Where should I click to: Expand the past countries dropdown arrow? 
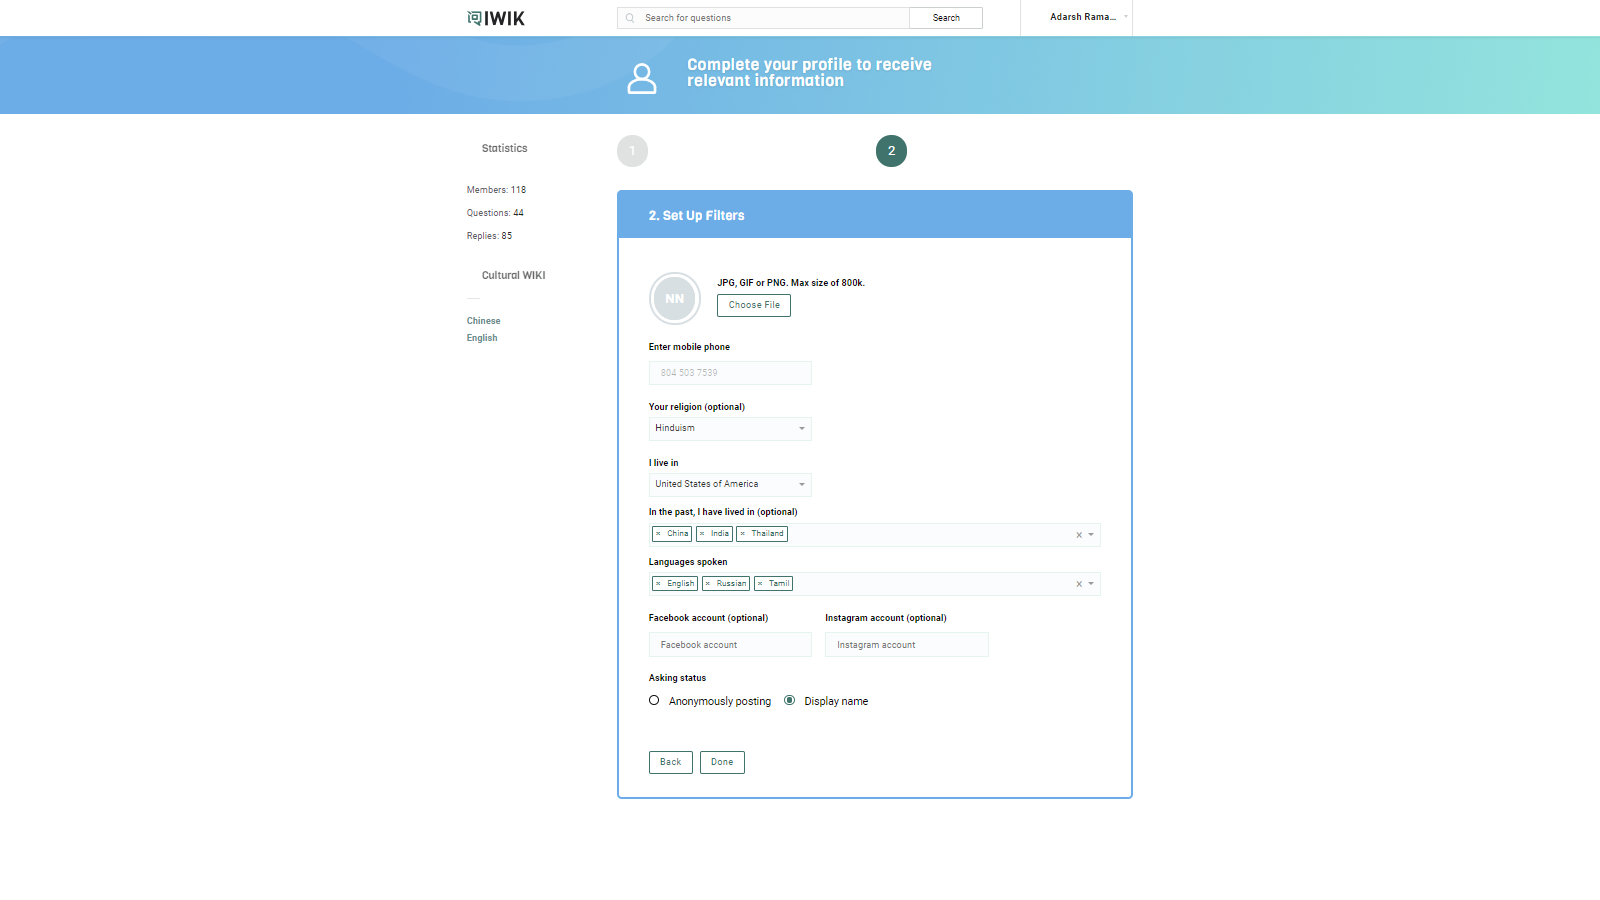(1091, 535)
